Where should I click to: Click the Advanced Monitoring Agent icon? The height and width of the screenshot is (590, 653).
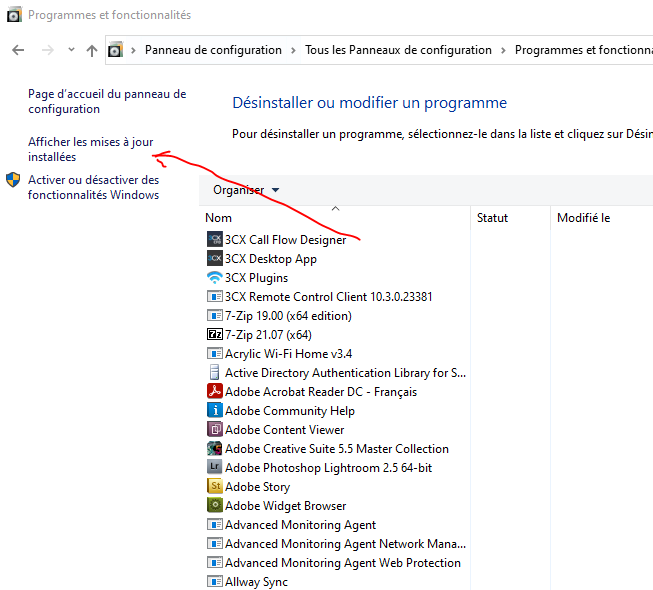click(x=214, y=524)
